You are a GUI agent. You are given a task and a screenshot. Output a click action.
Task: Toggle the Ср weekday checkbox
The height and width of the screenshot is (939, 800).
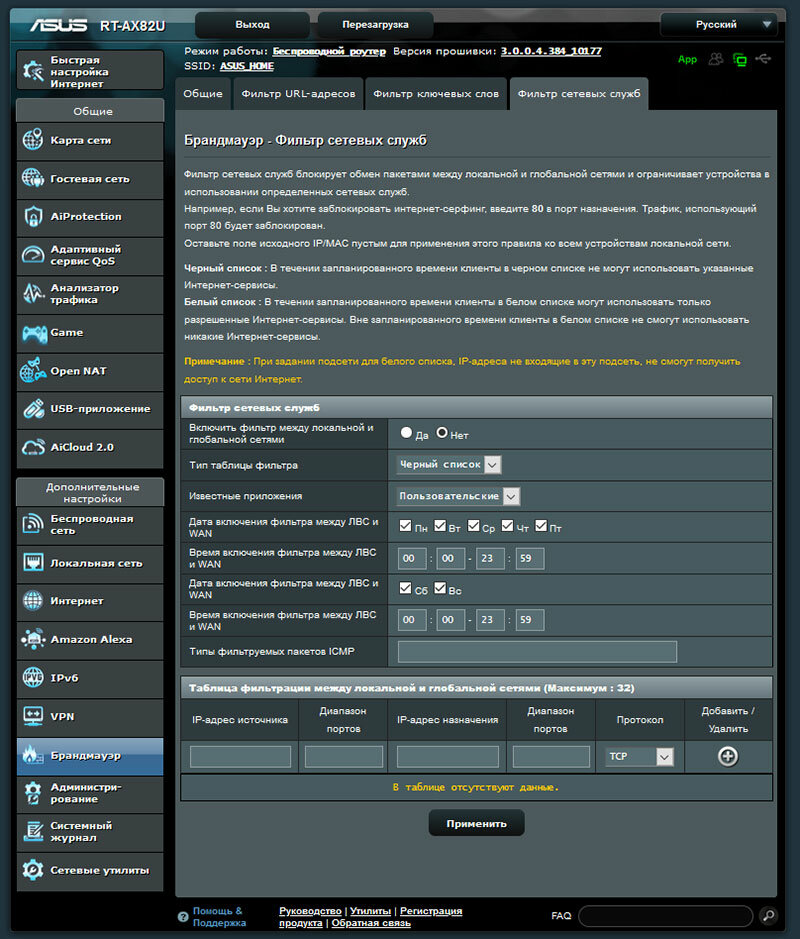(474, 526)
